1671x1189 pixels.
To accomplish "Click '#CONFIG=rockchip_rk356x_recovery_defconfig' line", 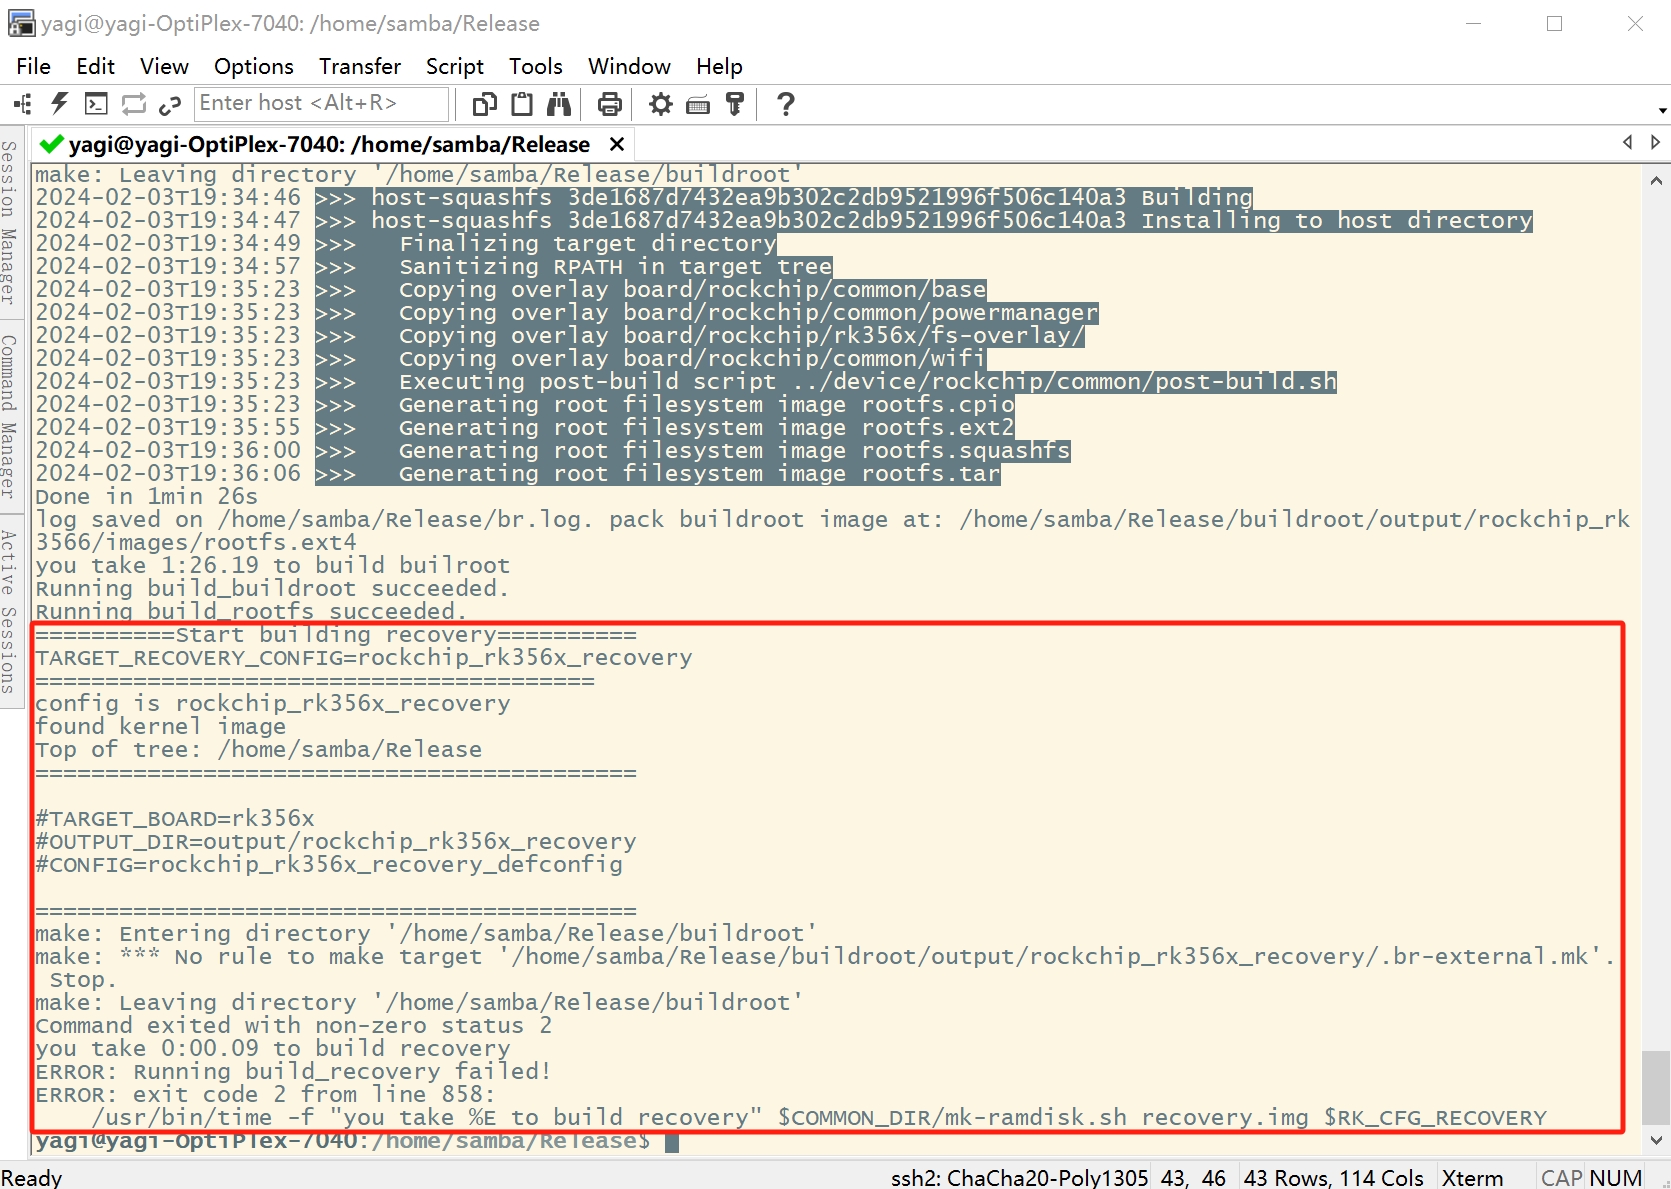I will tap(329, 865).
